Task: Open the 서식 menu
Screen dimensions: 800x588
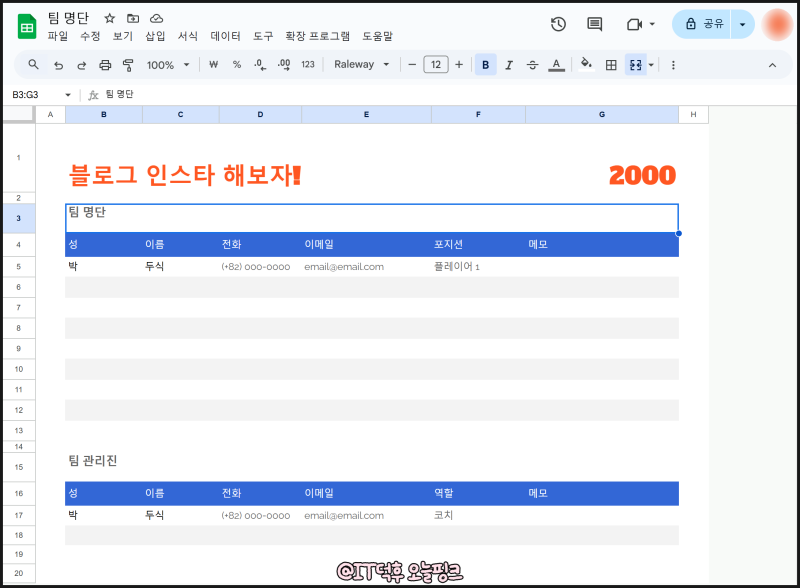Action: 188,36
